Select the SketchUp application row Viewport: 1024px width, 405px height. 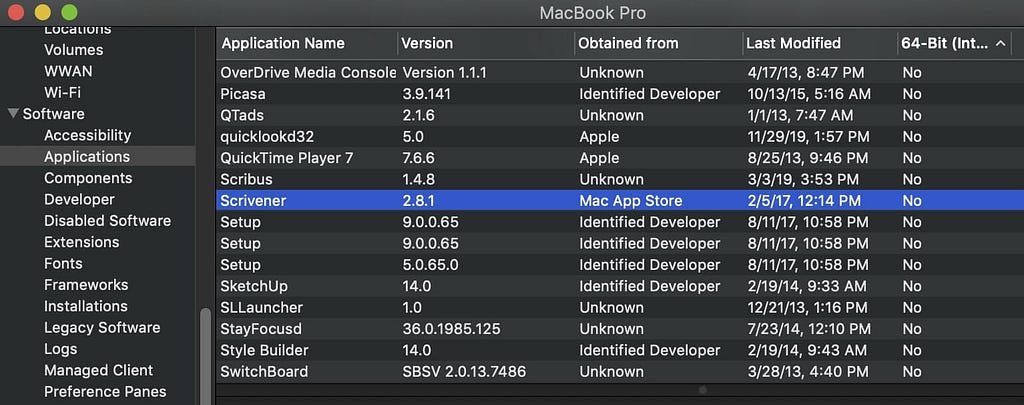click(620, 286)
